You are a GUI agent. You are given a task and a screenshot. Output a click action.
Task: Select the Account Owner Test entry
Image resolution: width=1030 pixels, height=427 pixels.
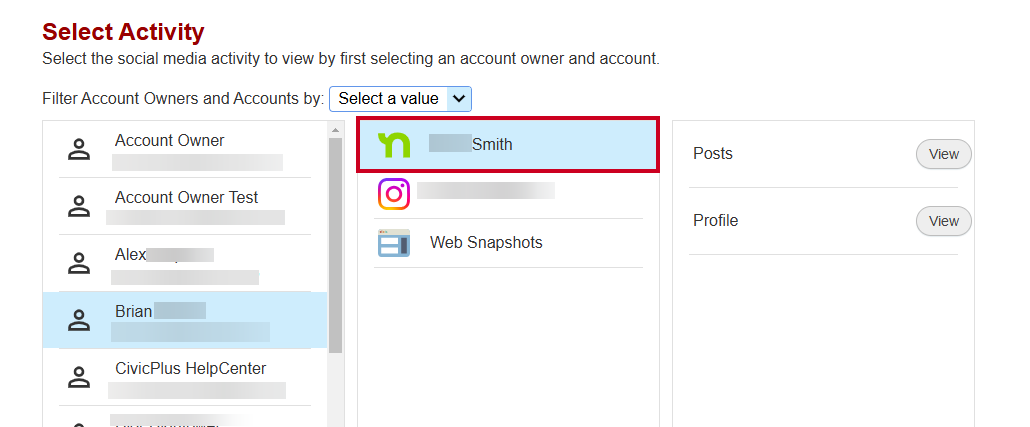pos(185,206)
